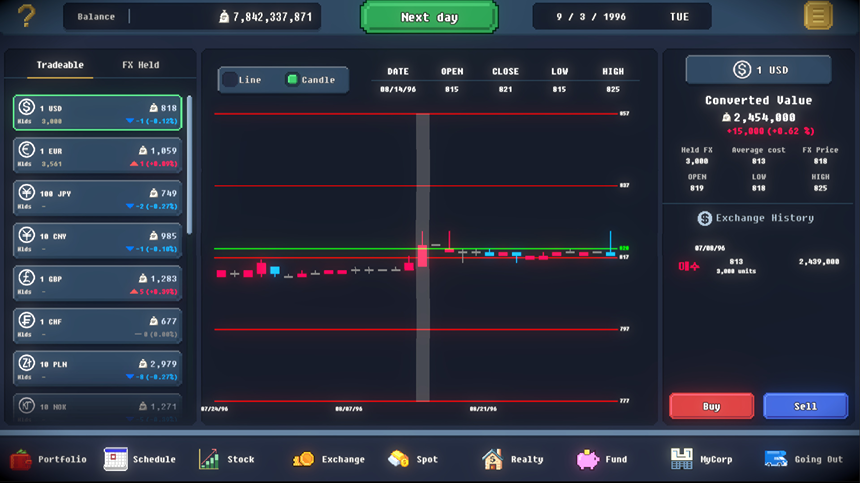
Task: Open the MyCorp building icon
Action: coord(681,459)
